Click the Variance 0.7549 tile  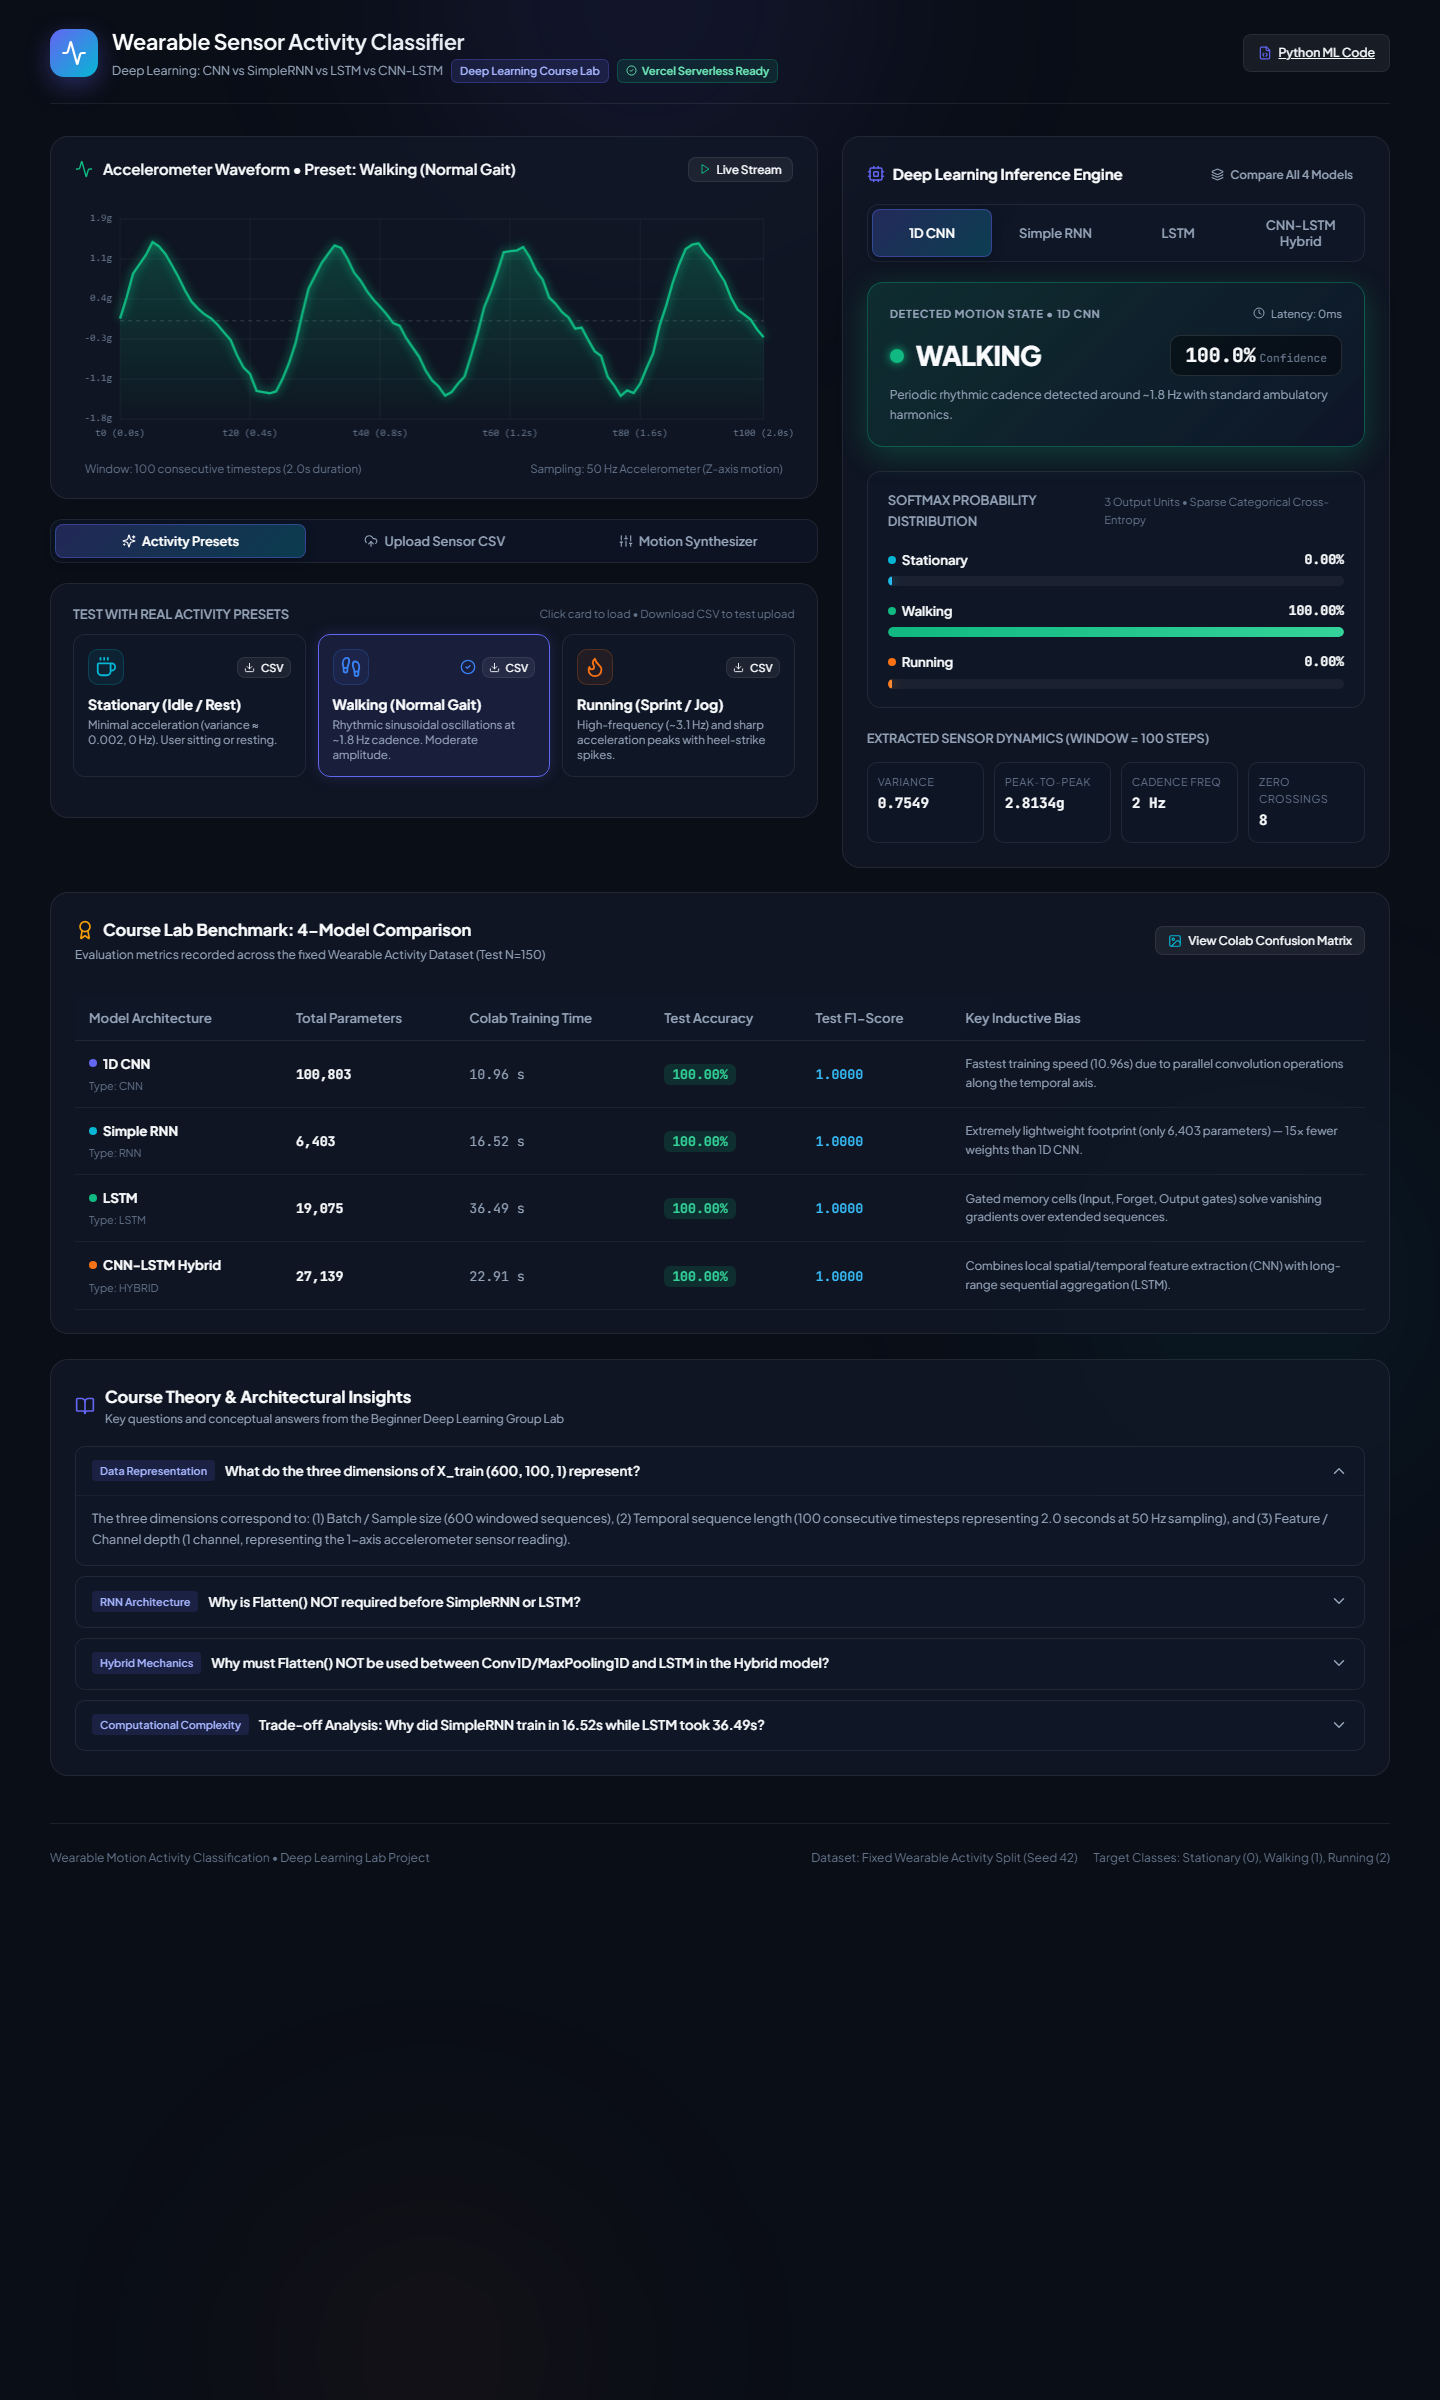925,802
